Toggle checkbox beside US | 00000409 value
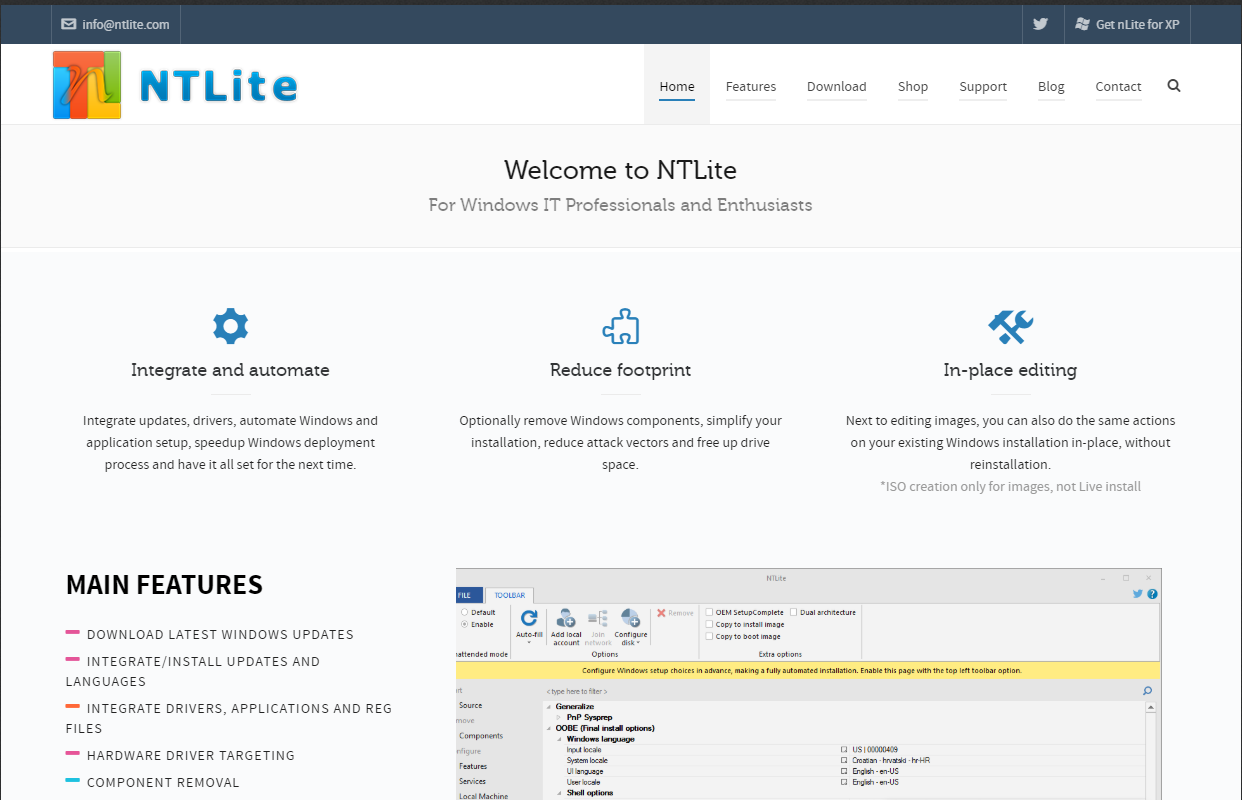The width and height of the screenshot is (1242, 800). pyautogui.click(x=844, y=749)
